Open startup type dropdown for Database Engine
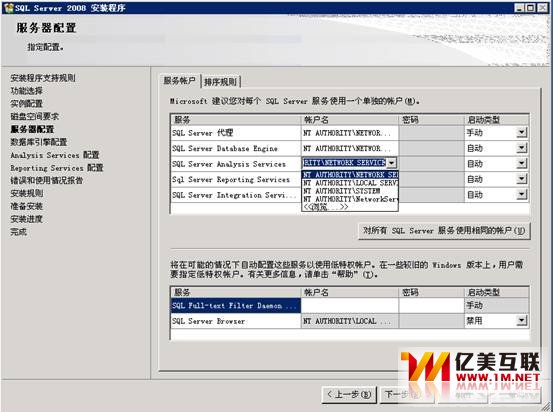 point(522,149)
